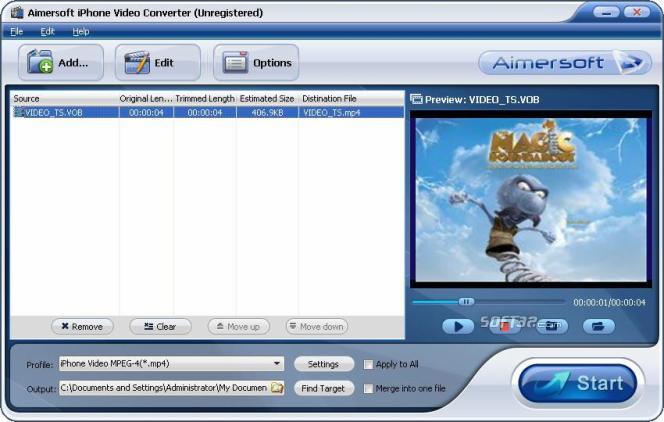
Task: Browse output folder using the folder icon
Action: coord(277,388)
